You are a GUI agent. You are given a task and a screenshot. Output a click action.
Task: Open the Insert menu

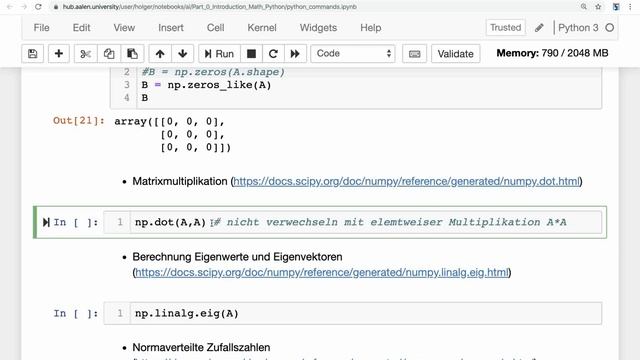coord(171,28)
